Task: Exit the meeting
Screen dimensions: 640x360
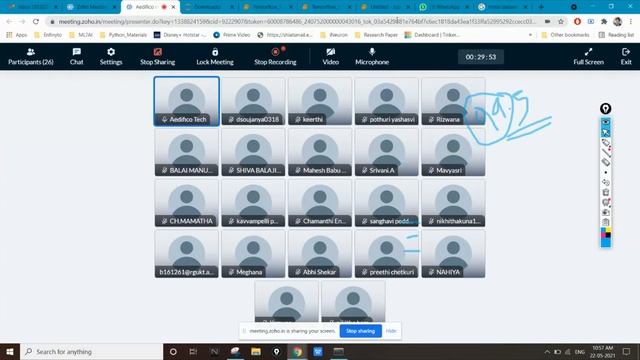Action: click(626, 56)
